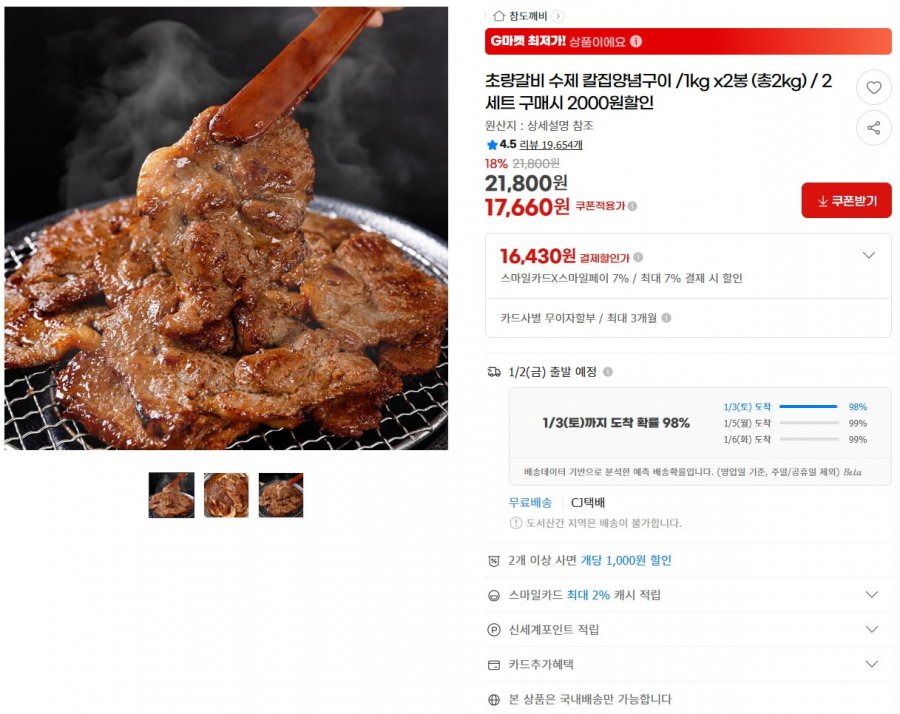Select the third product thumbnail
This screenshot has width=900, height=714.
pos(281,495)
